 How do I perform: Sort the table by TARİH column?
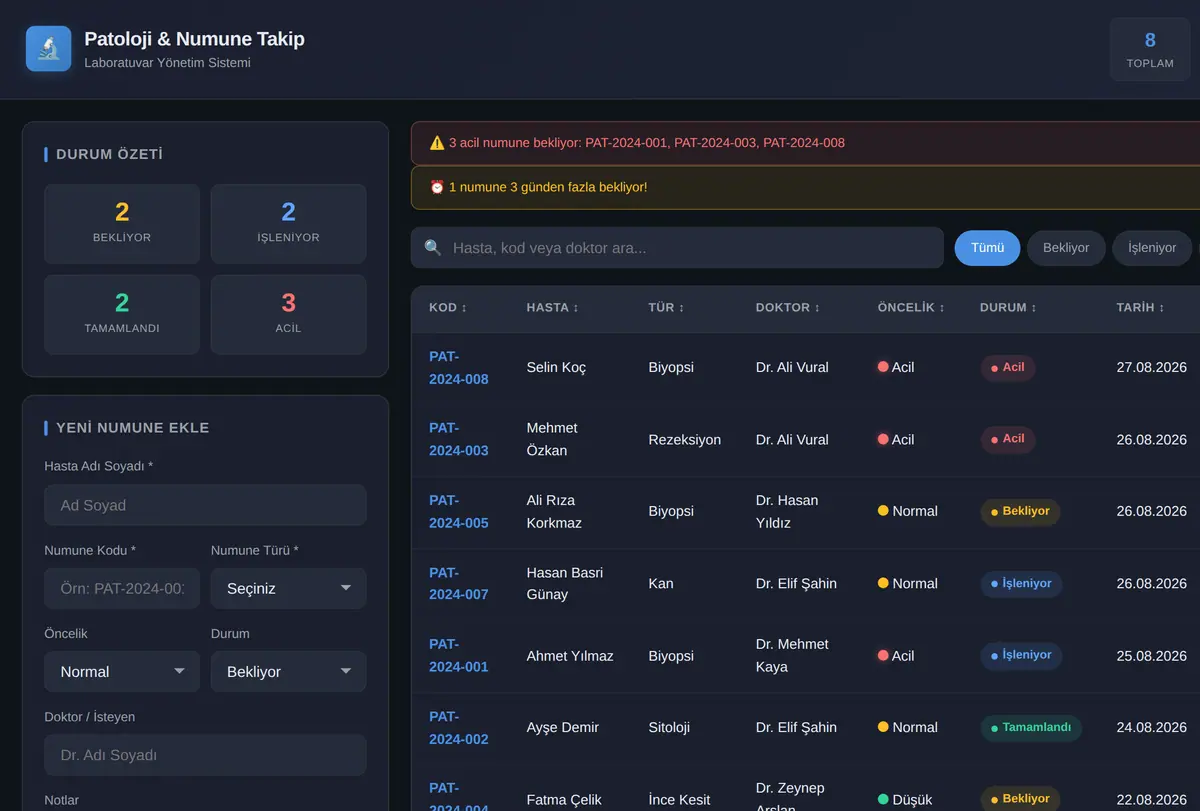1141,308
